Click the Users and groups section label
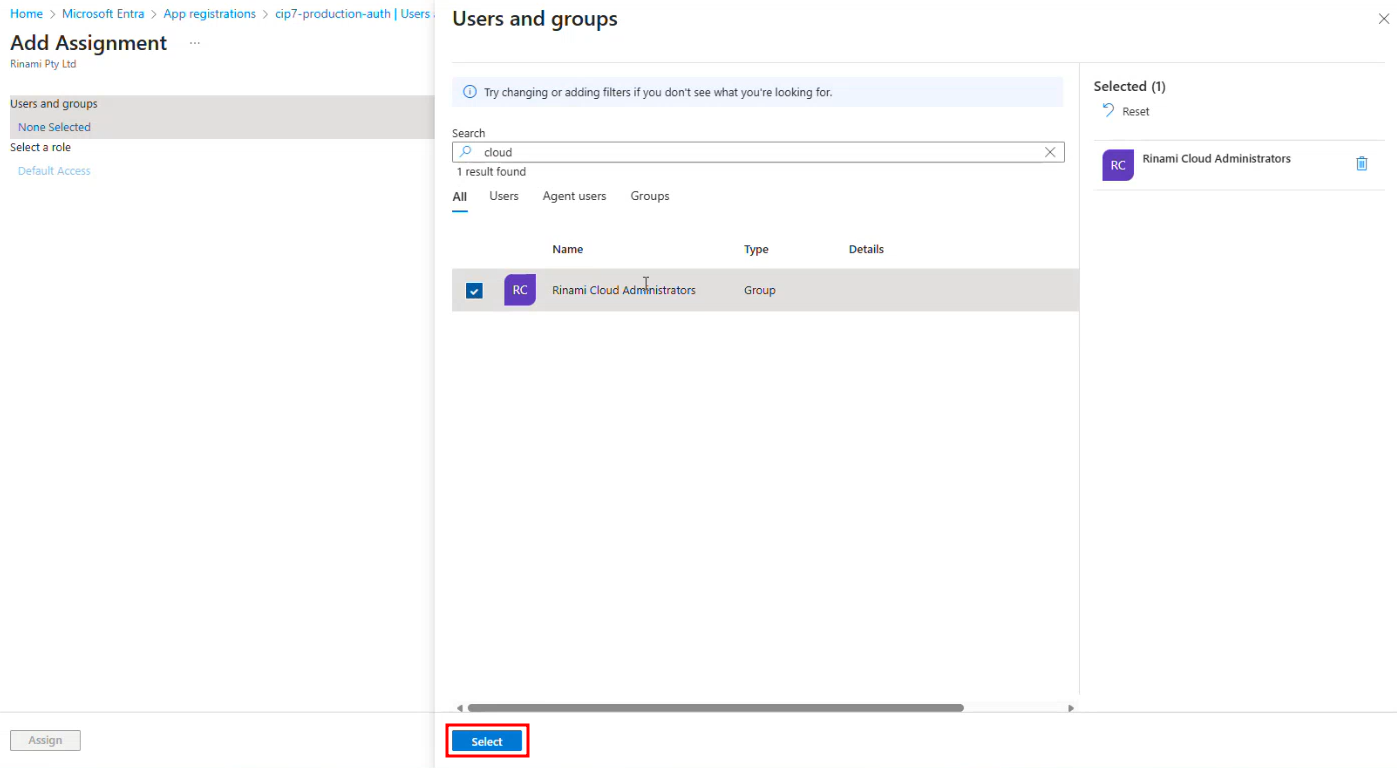The image size is (1397, 768). coord(54,104)
